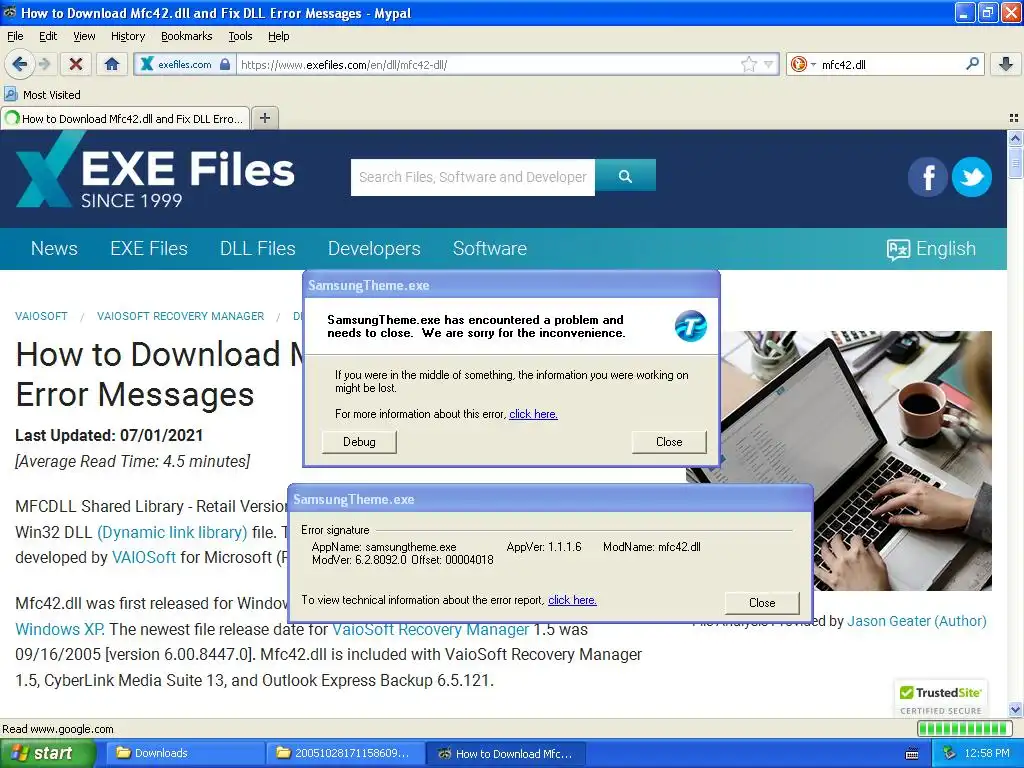Open the Software navigation link
The width and height of the screenshot is (1024, 768).
(489, 248)
